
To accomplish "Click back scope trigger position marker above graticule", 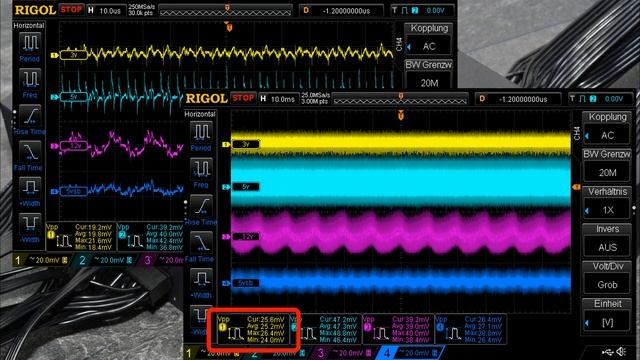I will (x=229, y=27).
